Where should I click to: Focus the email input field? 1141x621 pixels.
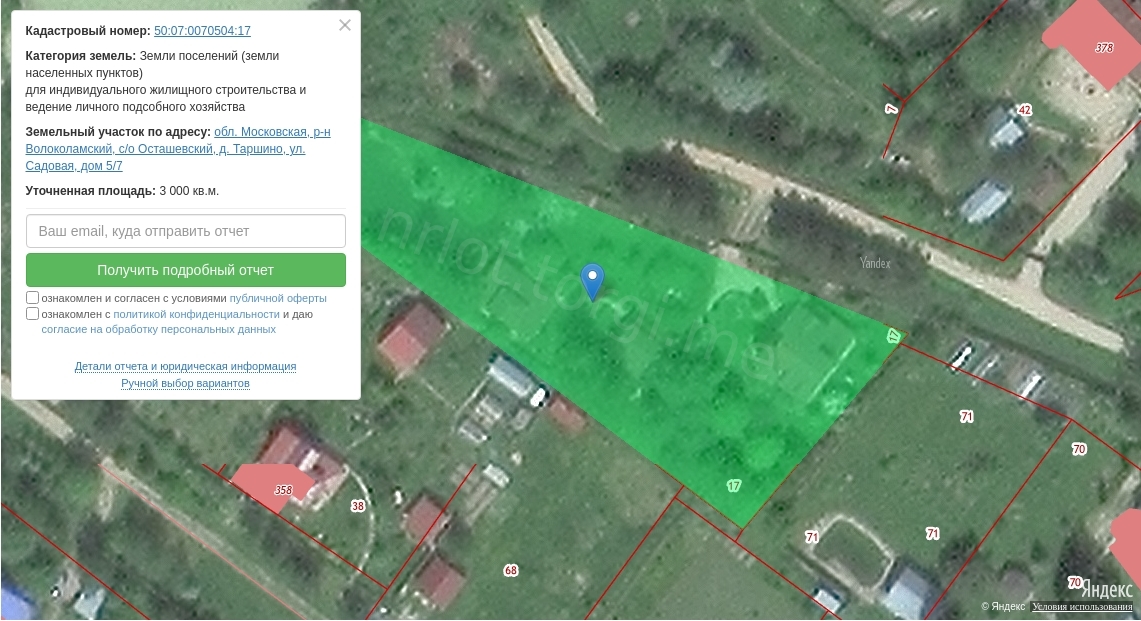click(186, 231)
